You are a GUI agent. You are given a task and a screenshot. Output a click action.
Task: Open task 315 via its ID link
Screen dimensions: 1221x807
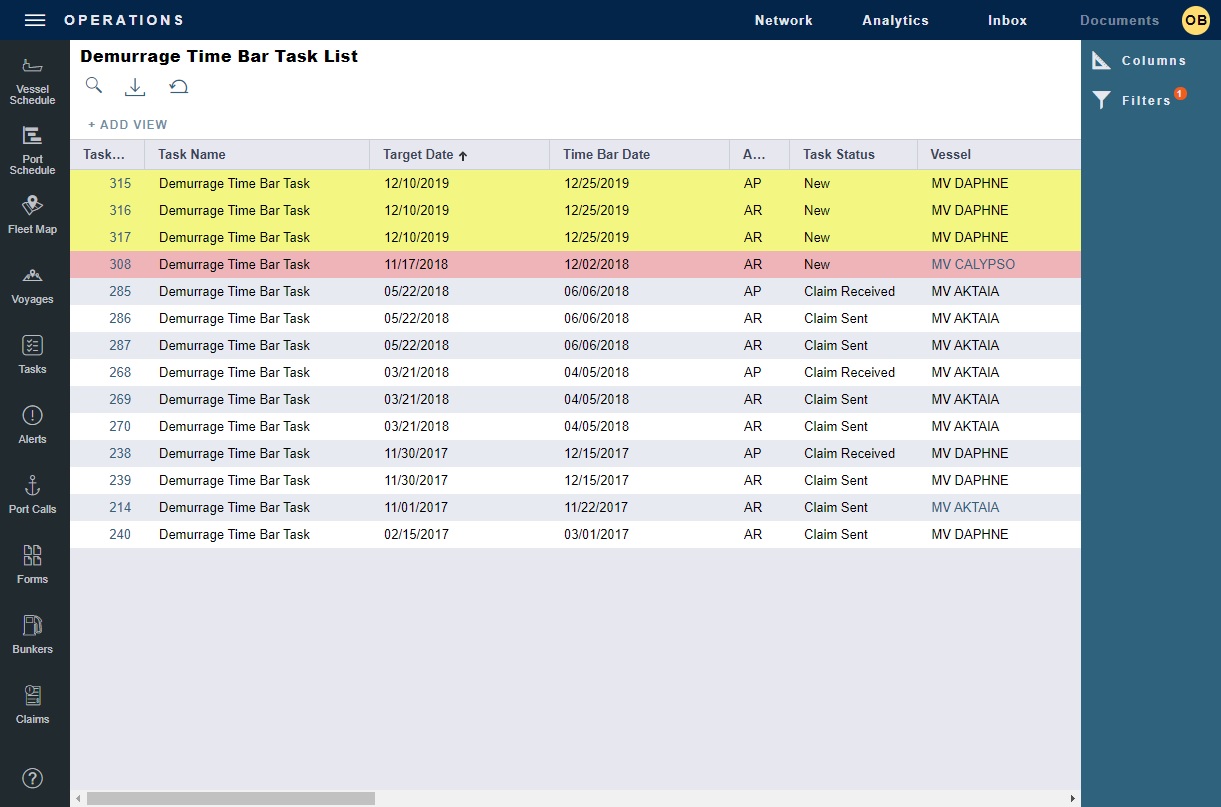click(x=119, y=183)
